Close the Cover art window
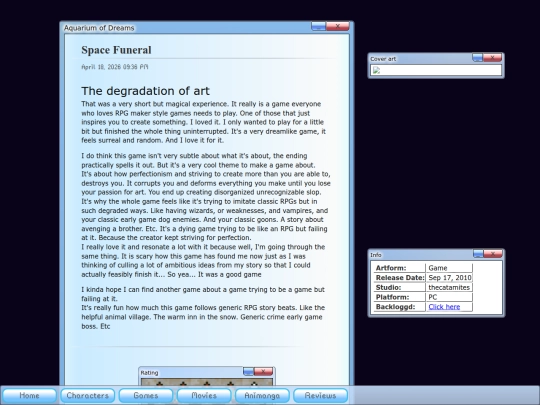This screenshot has width=540, height=405. tap(492, 58)
